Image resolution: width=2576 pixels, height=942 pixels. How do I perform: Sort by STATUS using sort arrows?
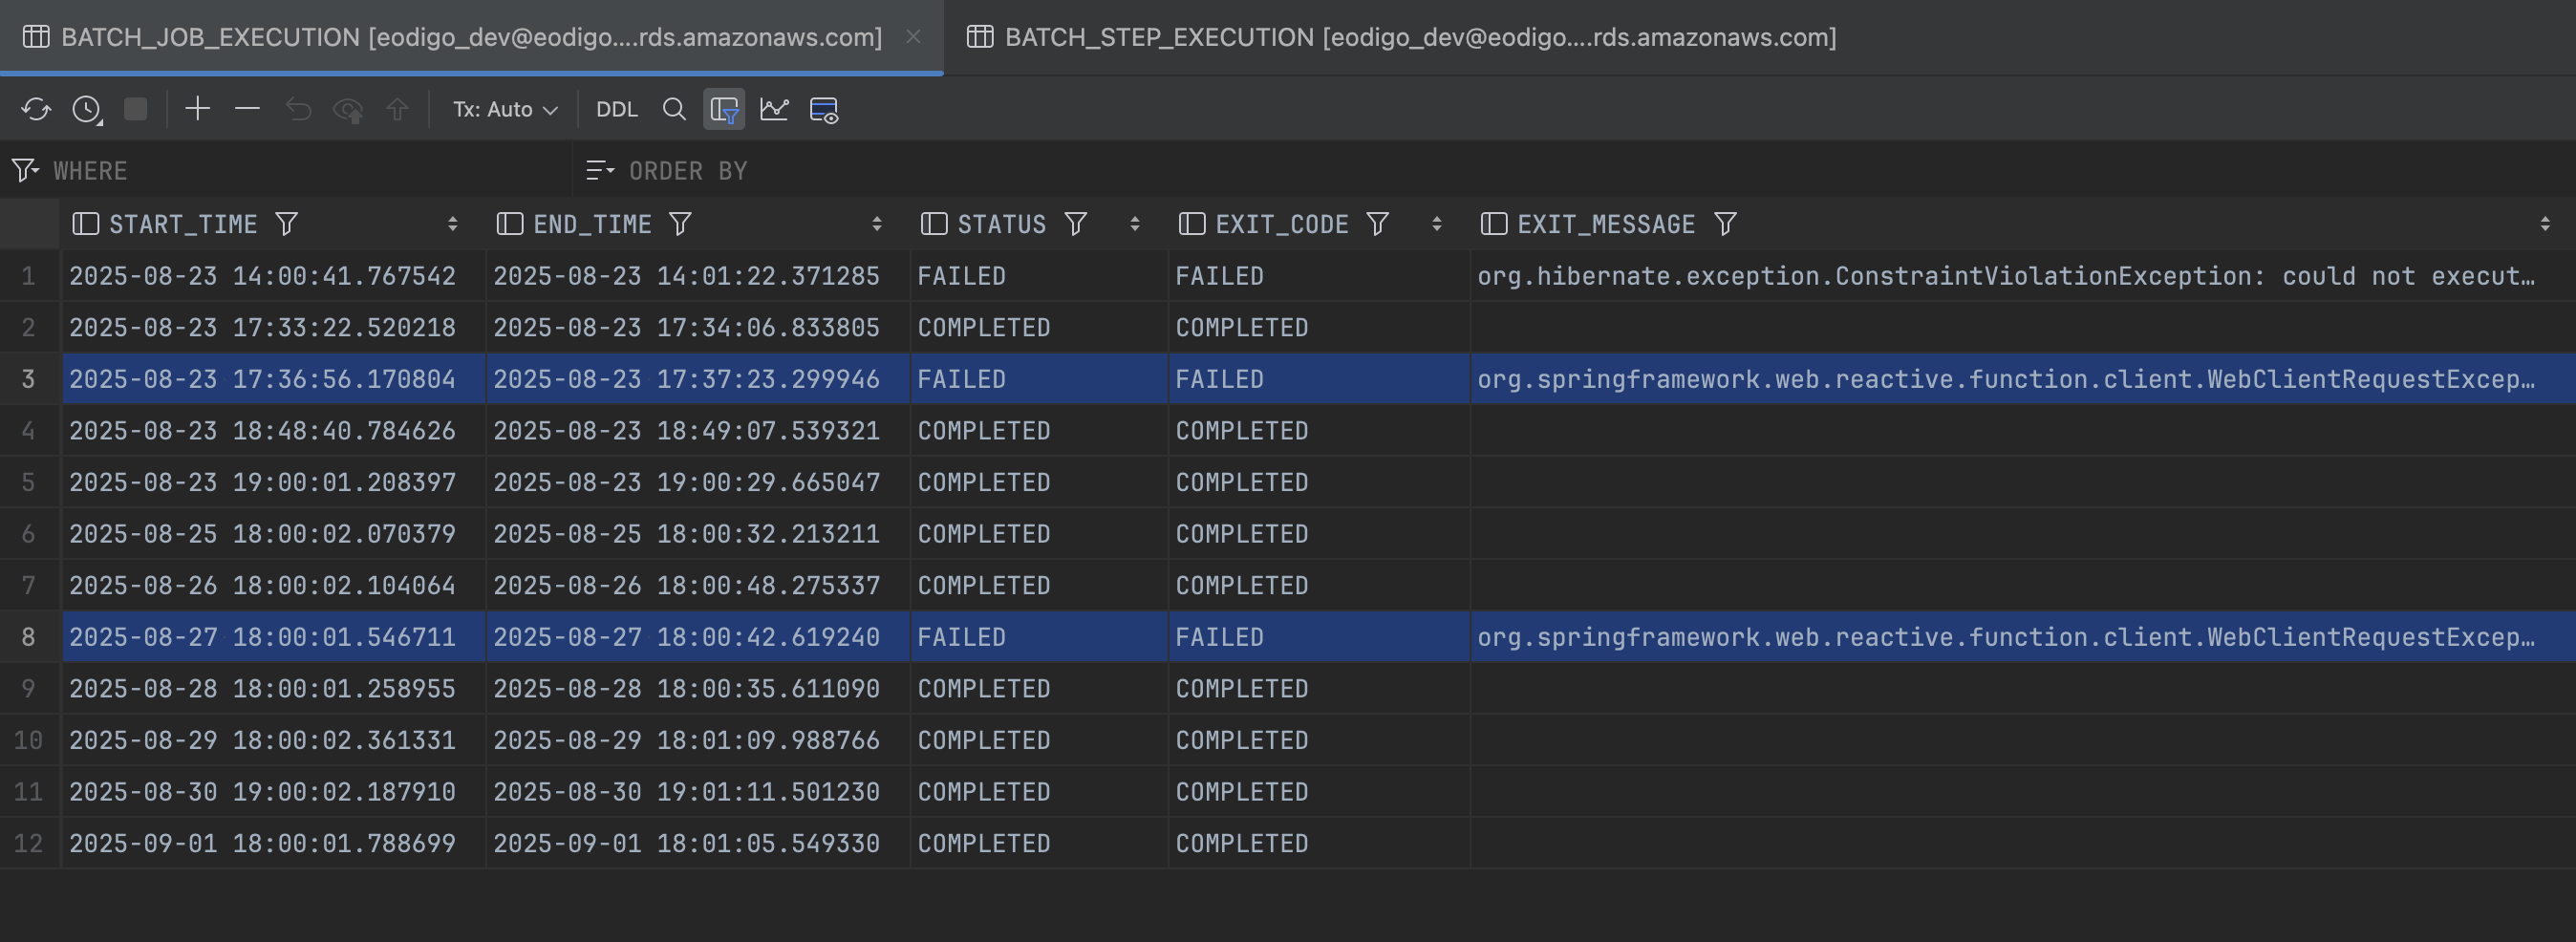point(1135,224)
